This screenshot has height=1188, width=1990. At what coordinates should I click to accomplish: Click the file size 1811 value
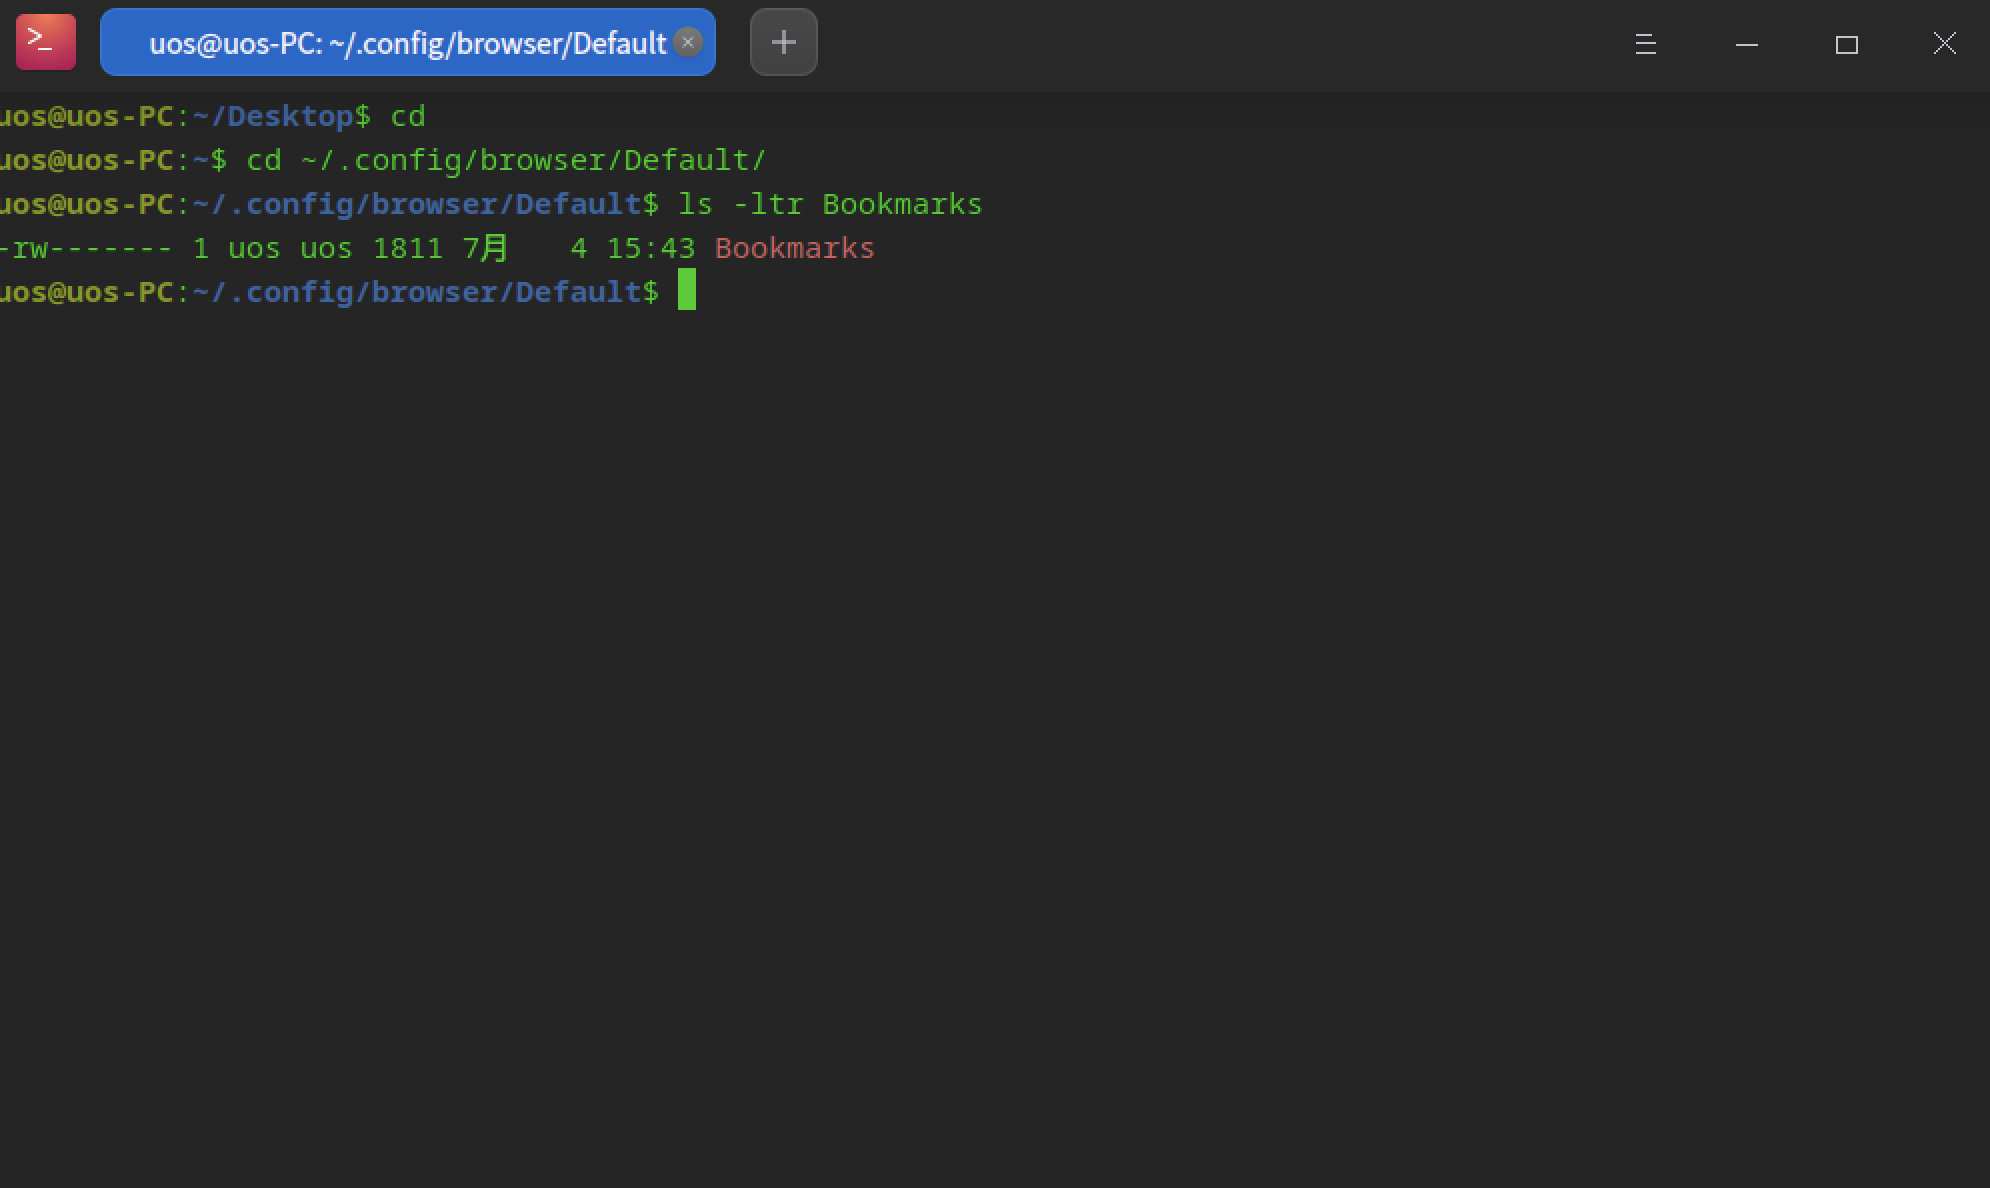point(408,248)
